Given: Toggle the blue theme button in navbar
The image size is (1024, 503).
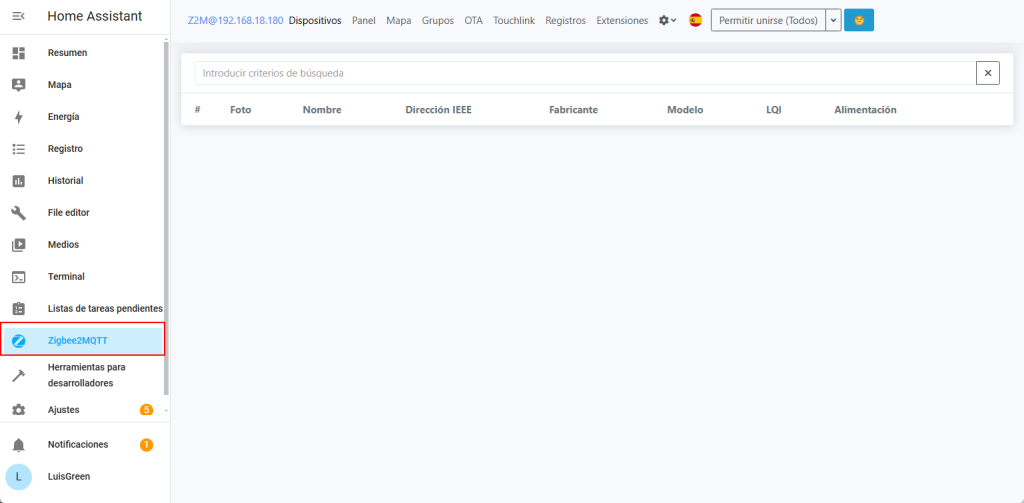Looking at the screenshot, I should (858, 20).
